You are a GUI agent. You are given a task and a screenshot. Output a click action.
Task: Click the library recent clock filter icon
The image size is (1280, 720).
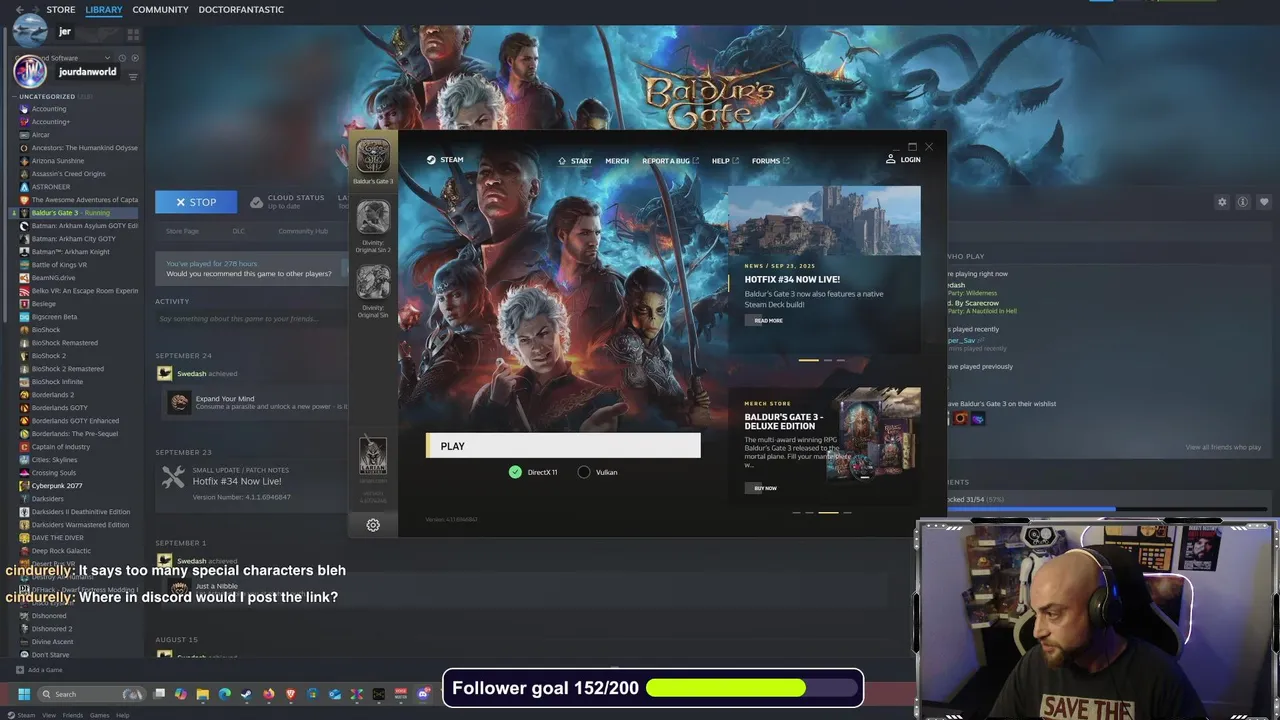pyautogui.click(x=122, y=58)
